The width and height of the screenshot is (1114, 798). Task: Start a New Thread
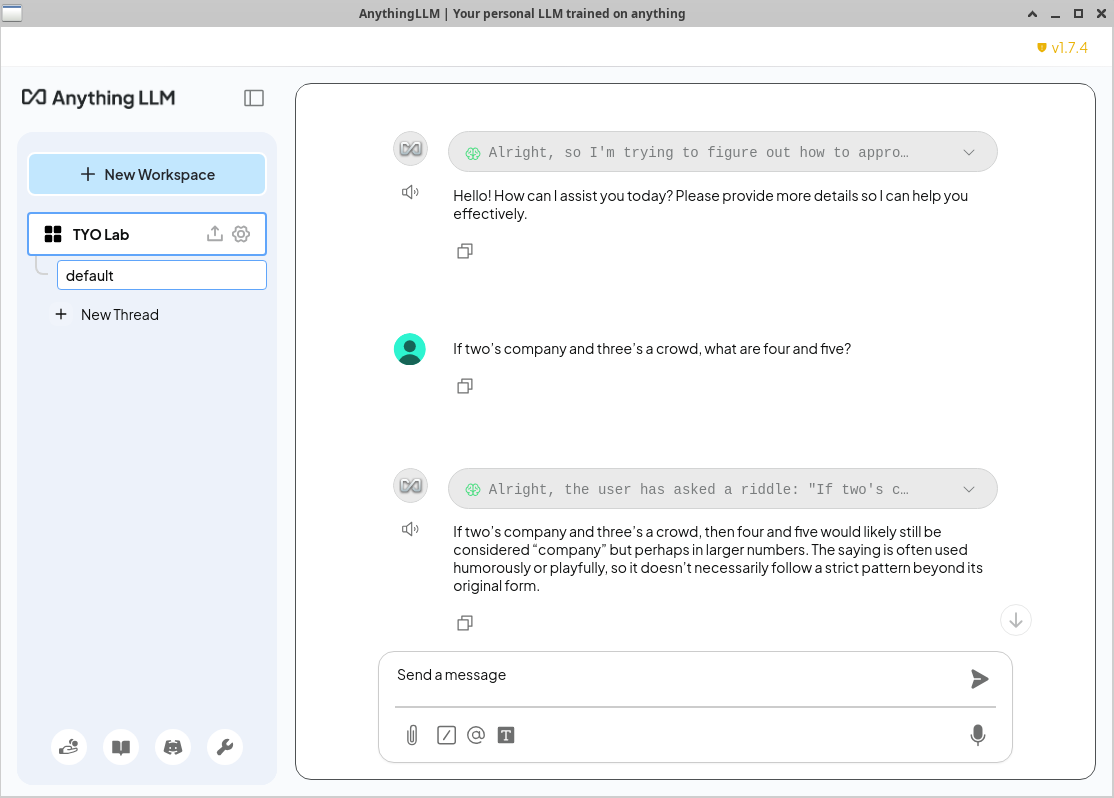(x=119, y=314)
